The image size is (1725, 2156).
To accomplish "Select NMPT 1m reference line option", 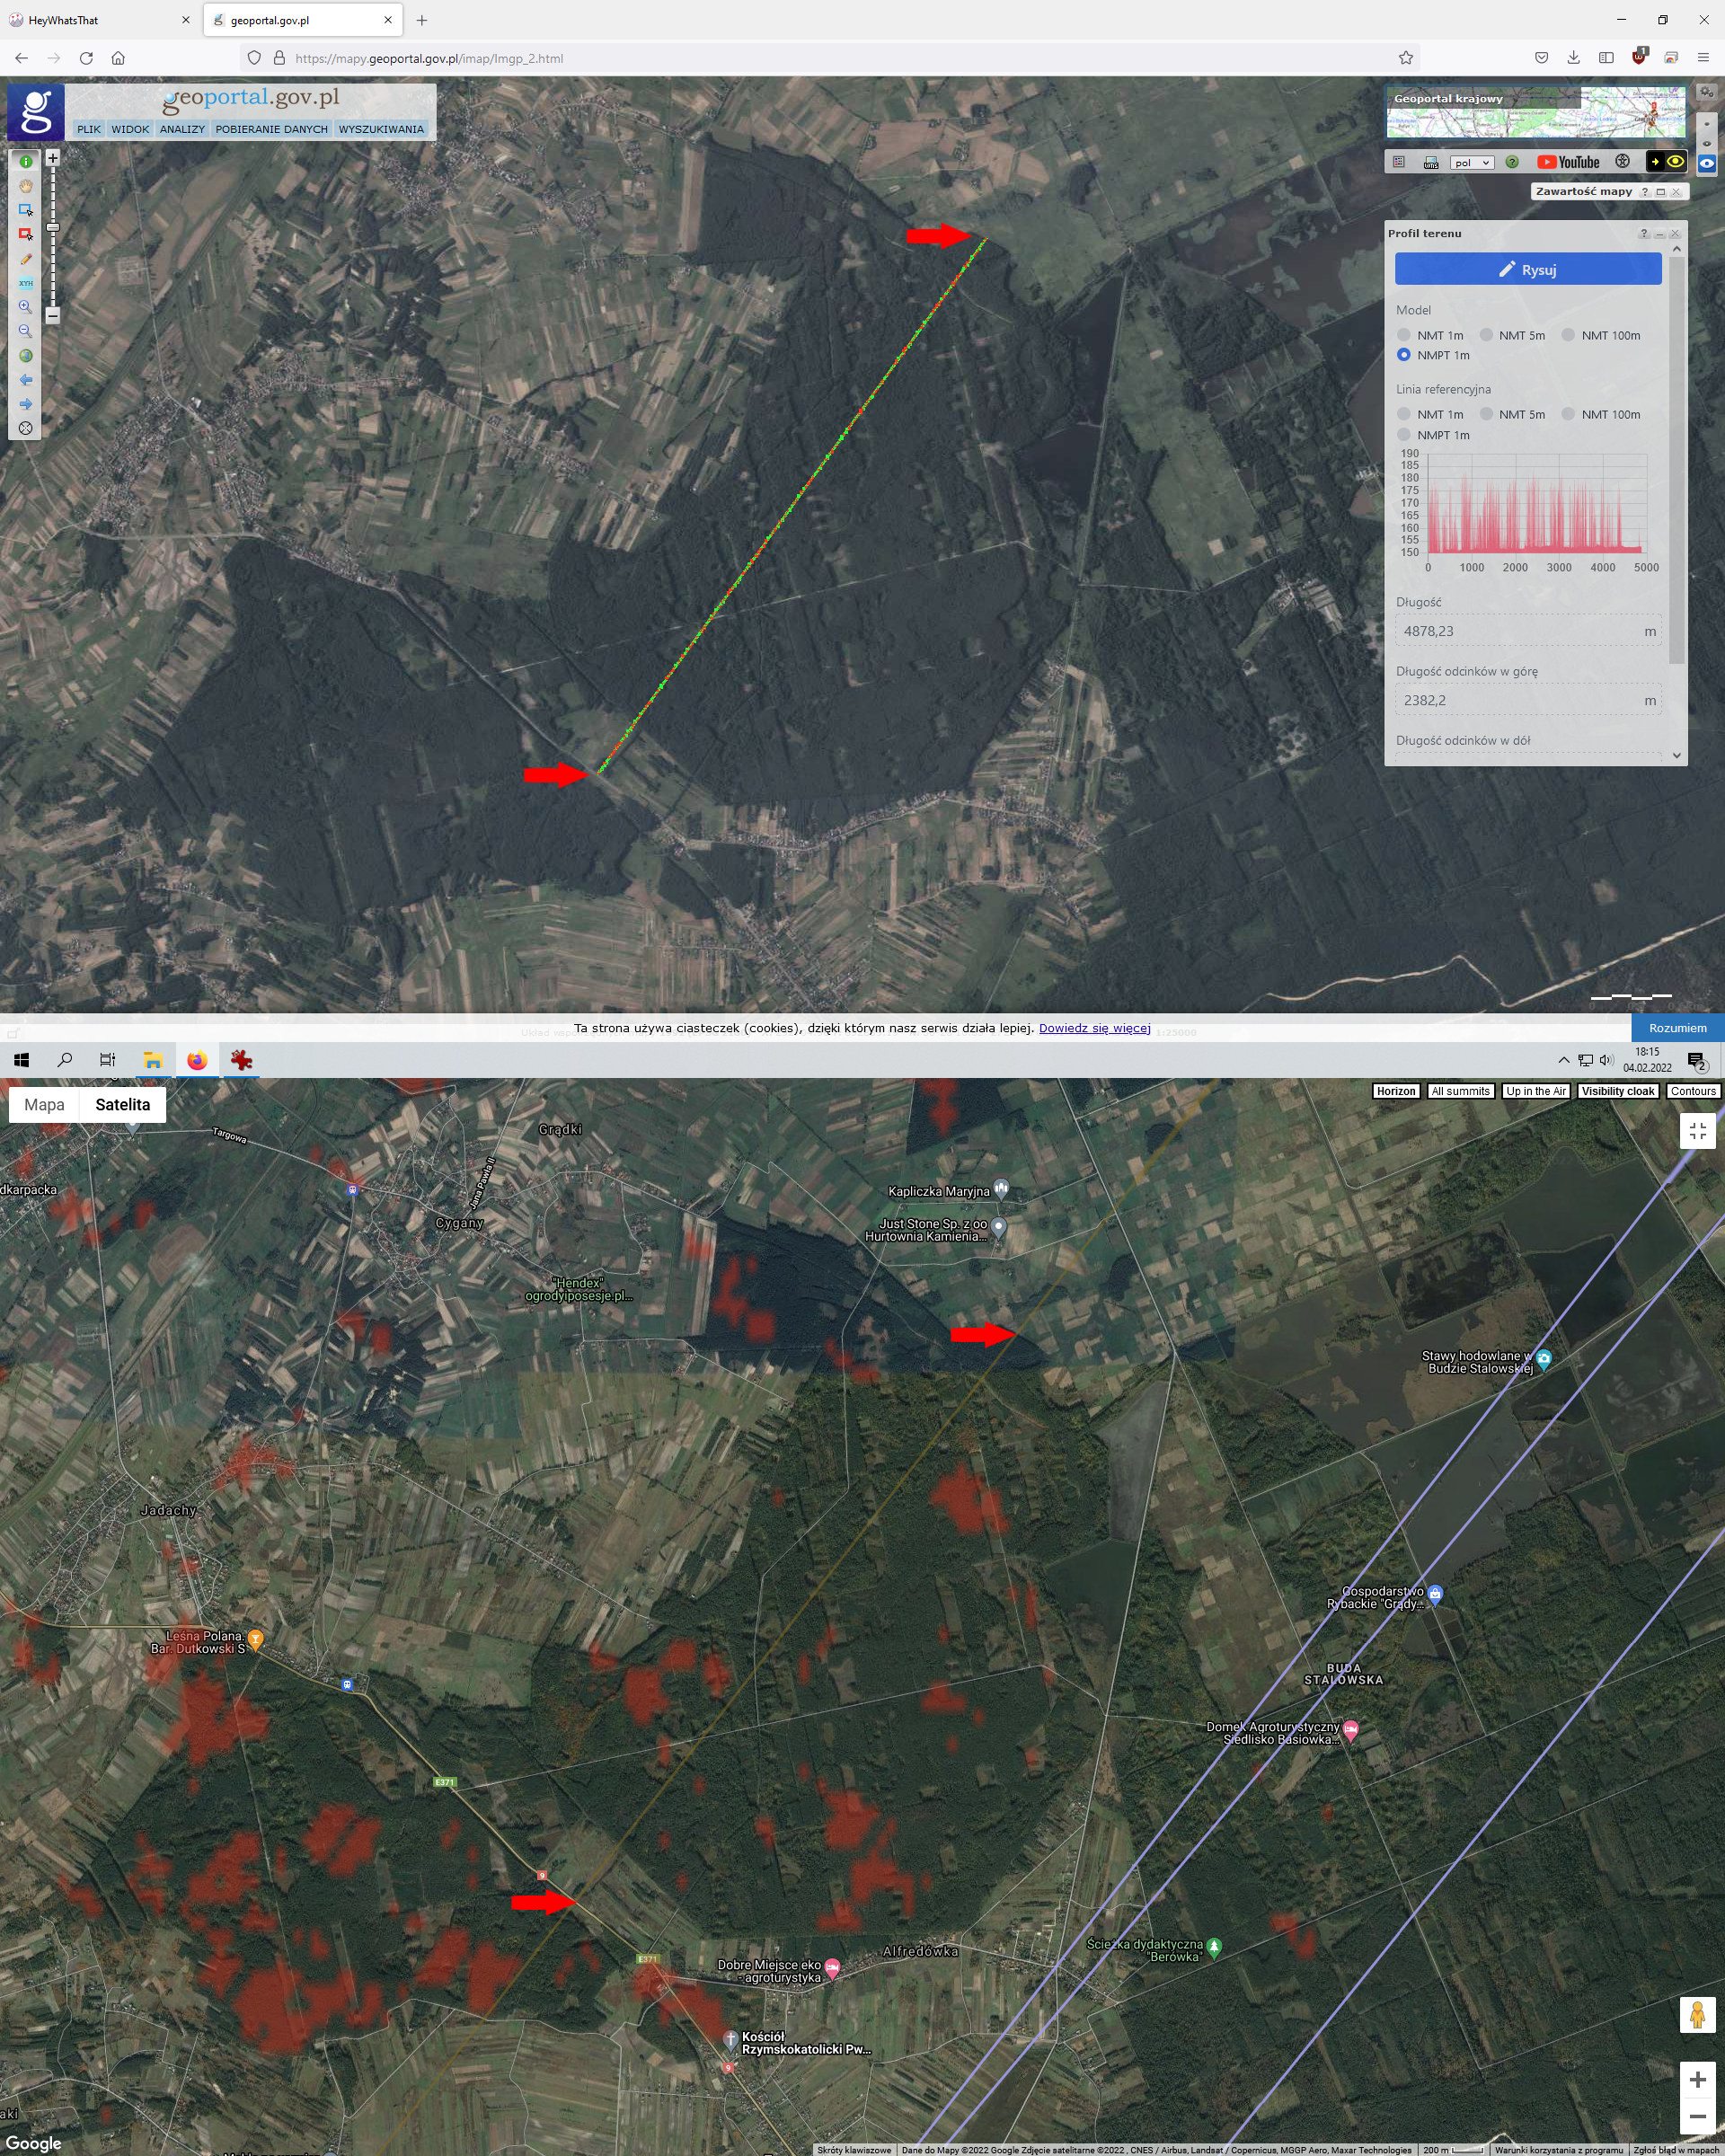I will click(x=1404, y=435).
